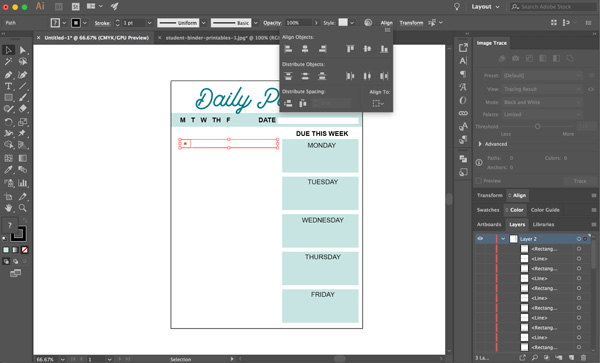This screenshot has width=600, height=363.
Task: Switch to Gradient fill mode in toolbar
Action: [15, 250]
